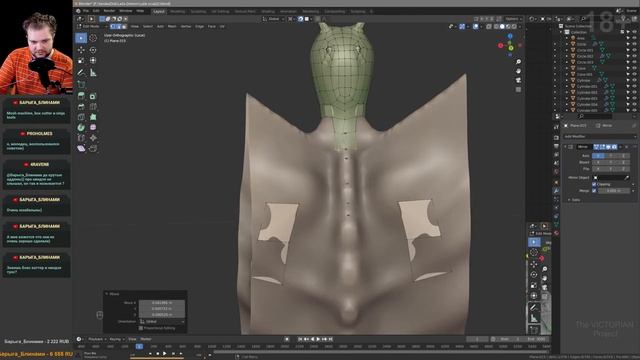Open the Render properties tab icon
Viewport: 640px width, 360px height.
(556, 137)
